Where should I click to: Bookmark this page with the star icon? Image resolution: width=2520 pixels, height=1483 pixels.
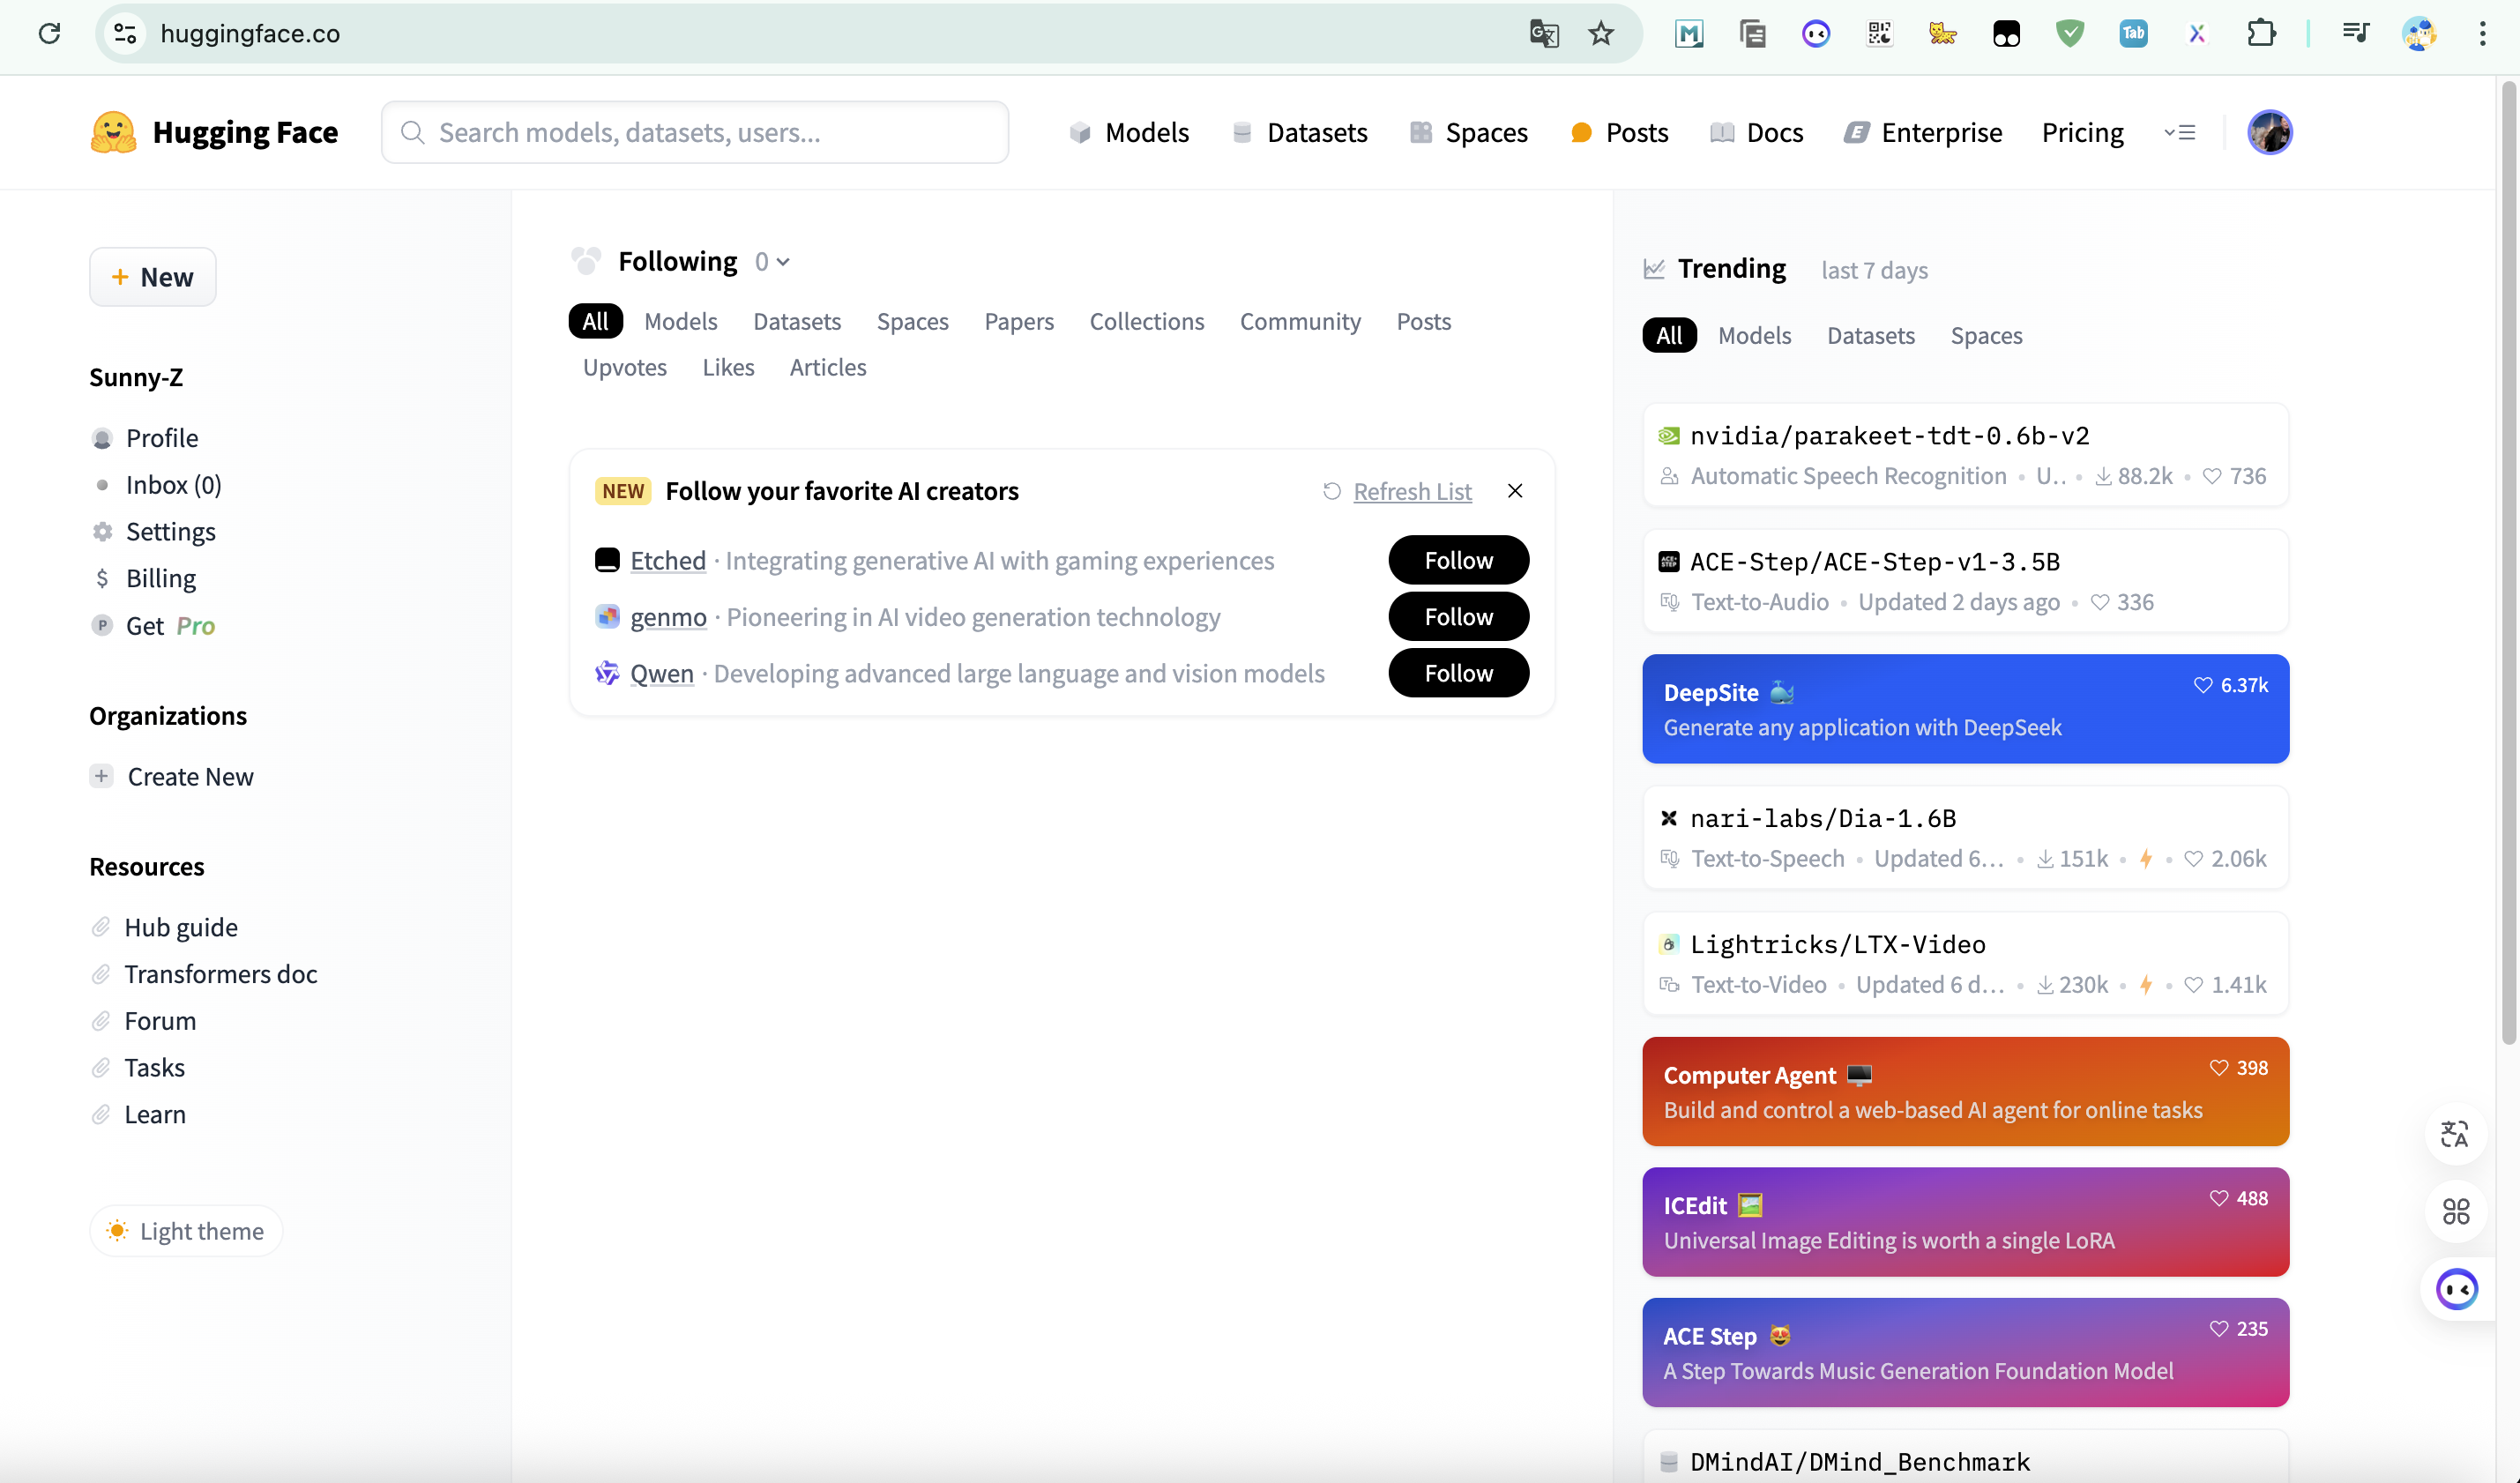(1601, 34)
